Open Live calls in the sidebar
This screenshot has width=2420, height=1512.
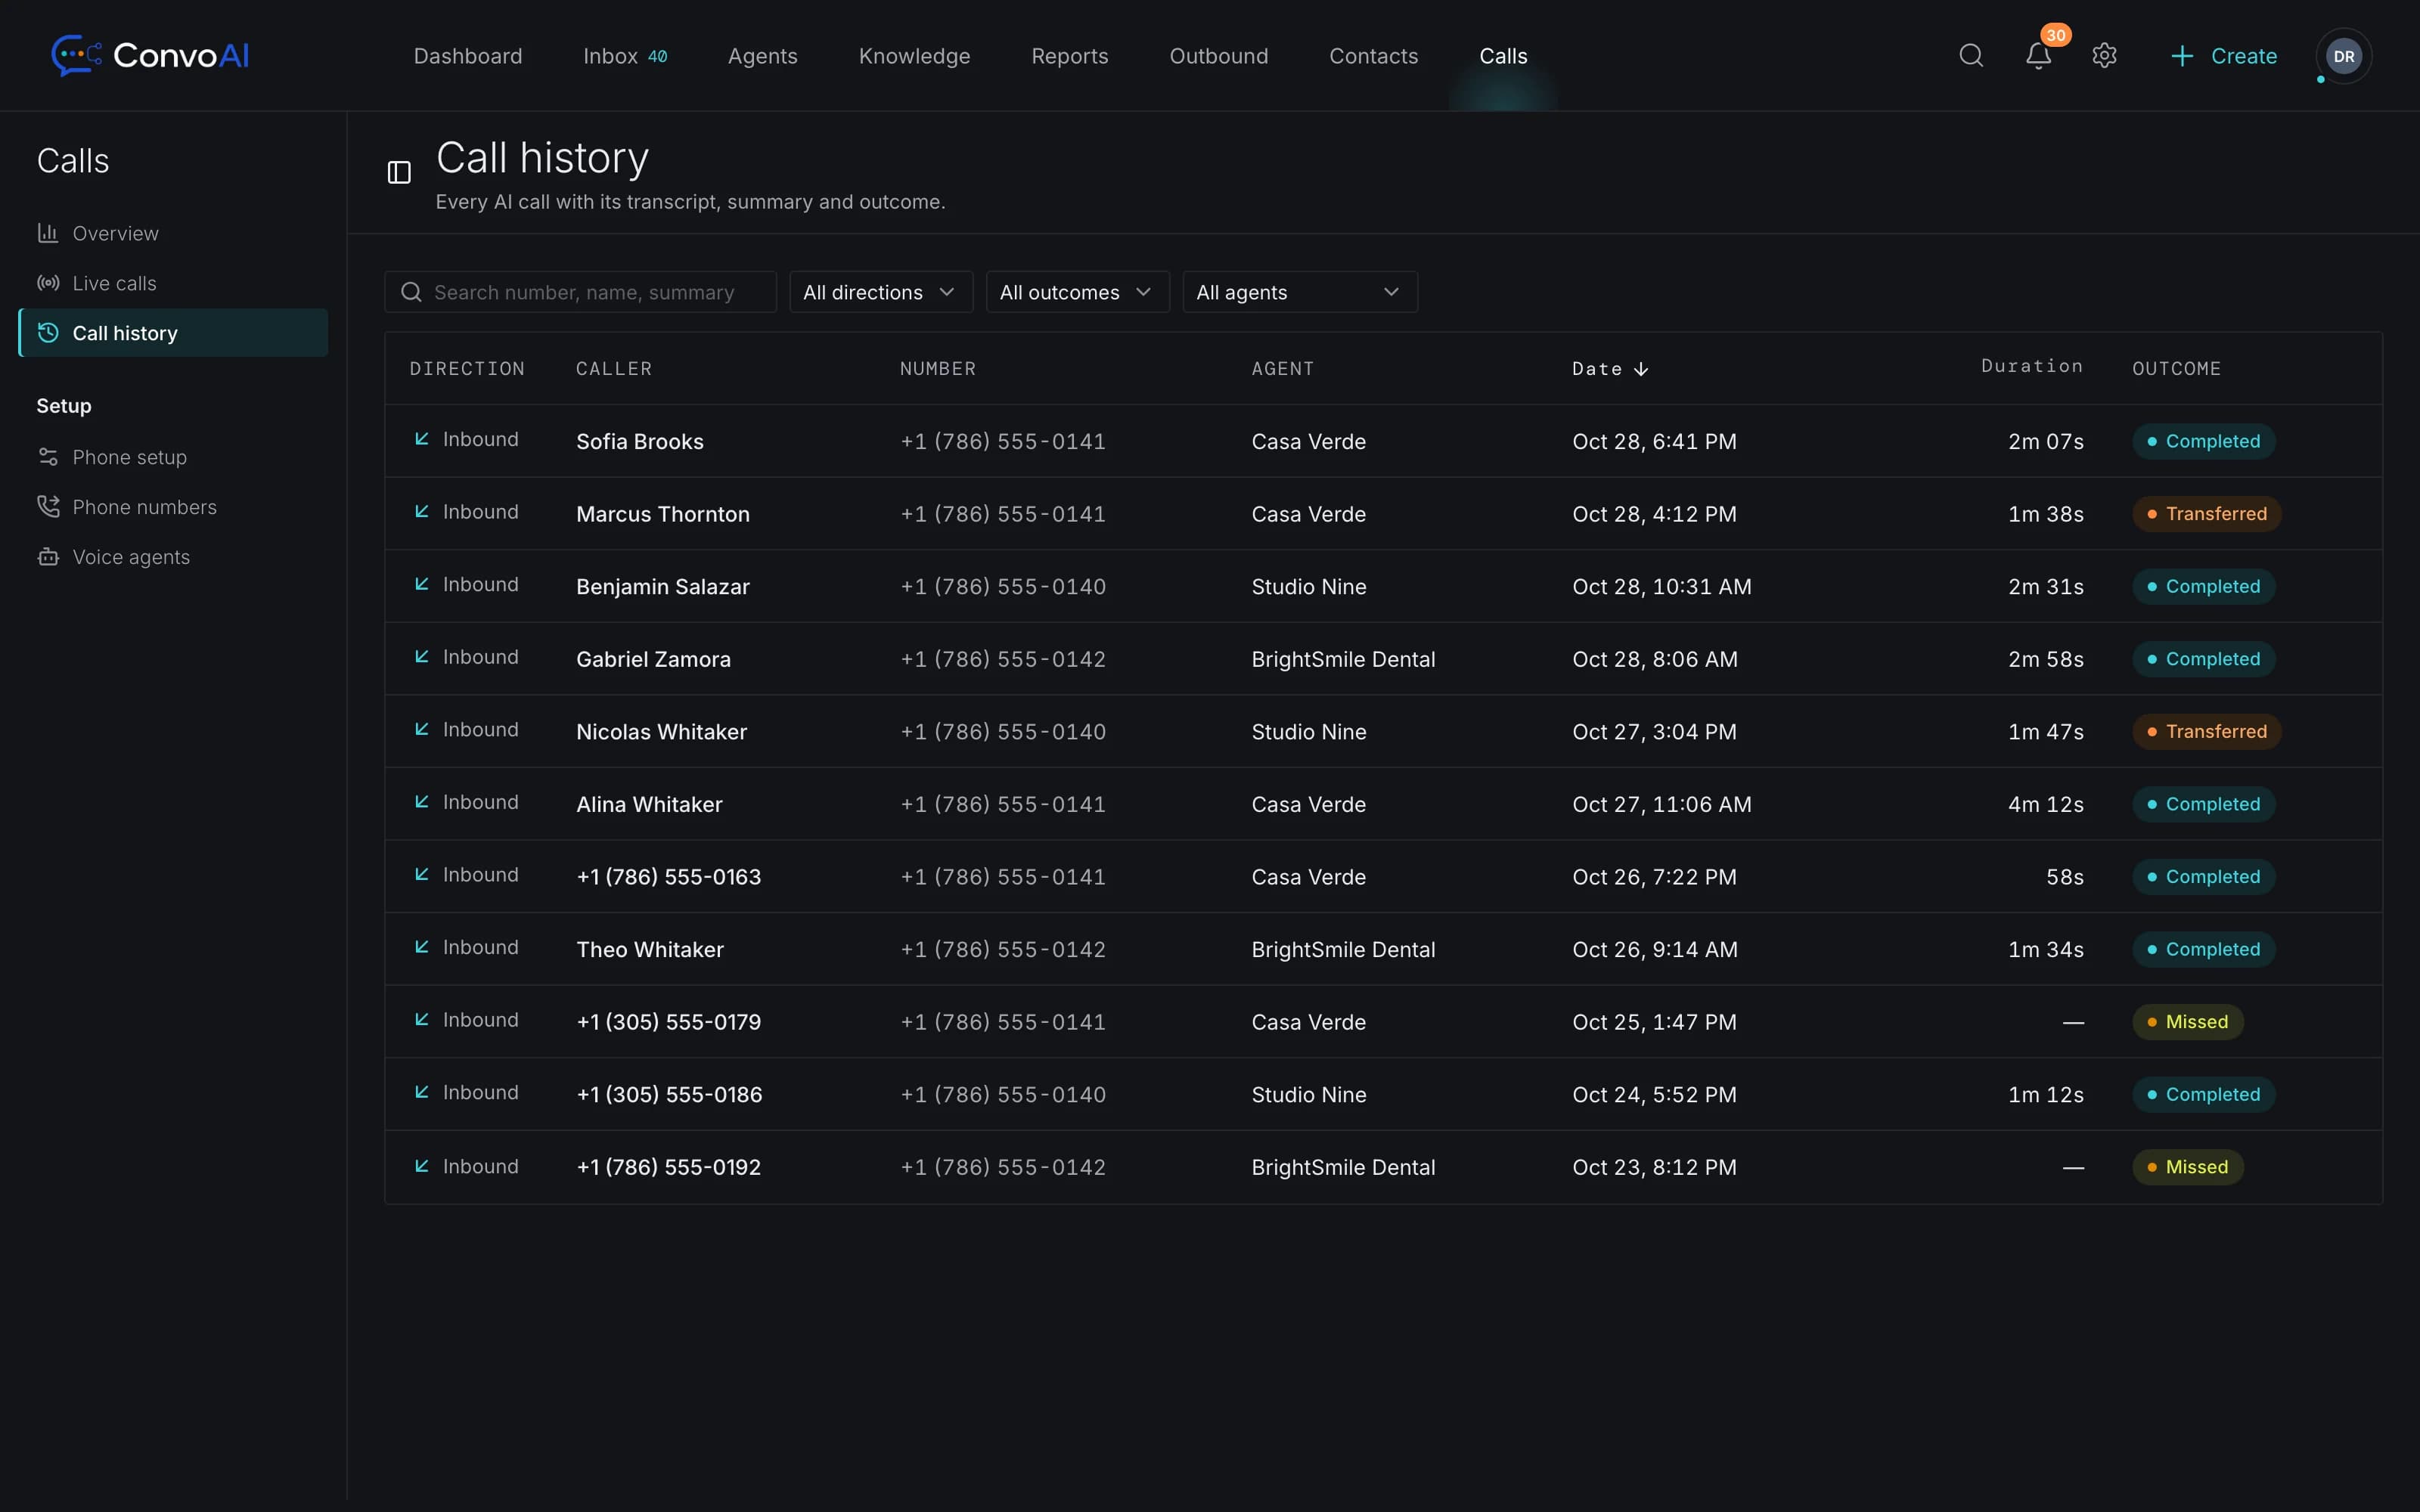(173, 283)
